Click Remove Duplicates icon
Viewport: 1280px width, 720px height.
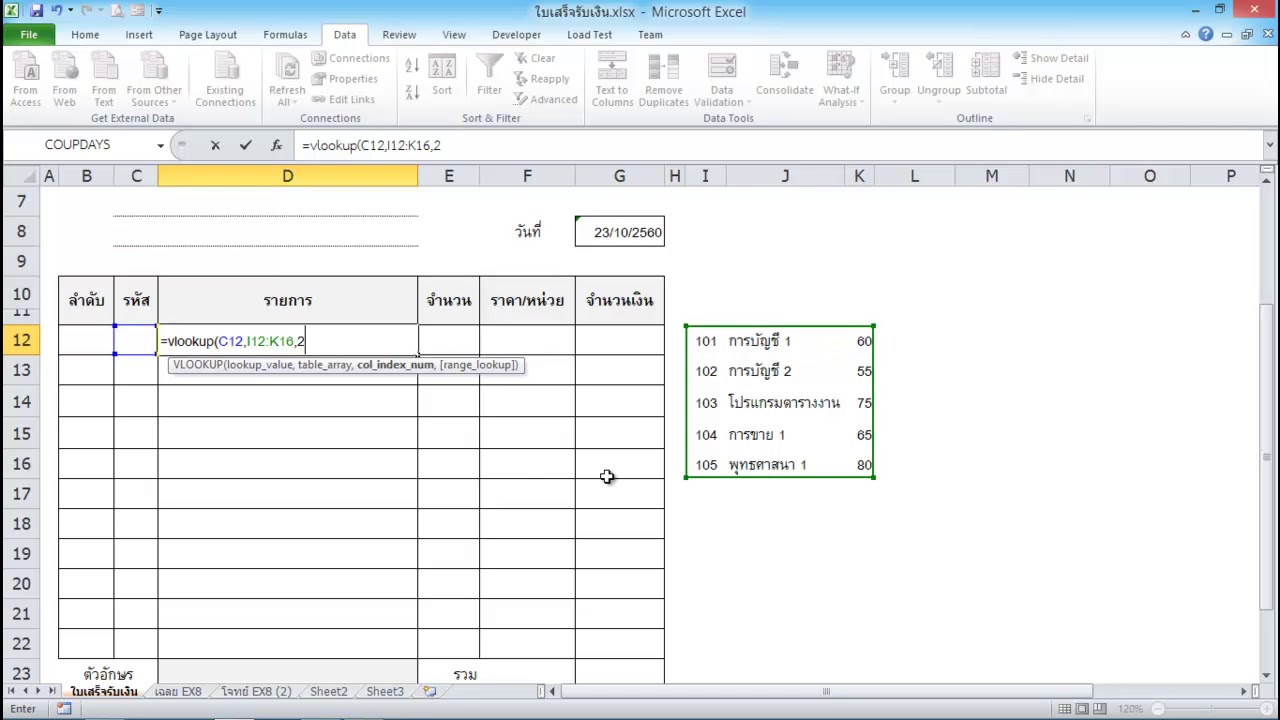coord(664,79)
